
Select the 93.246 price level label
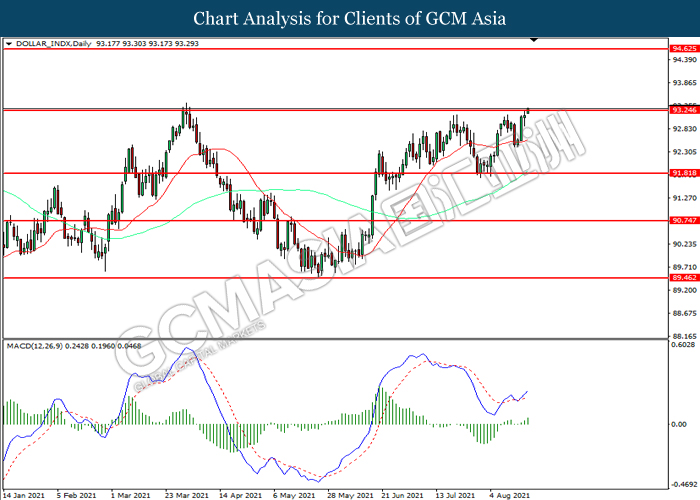pos(685,110)
